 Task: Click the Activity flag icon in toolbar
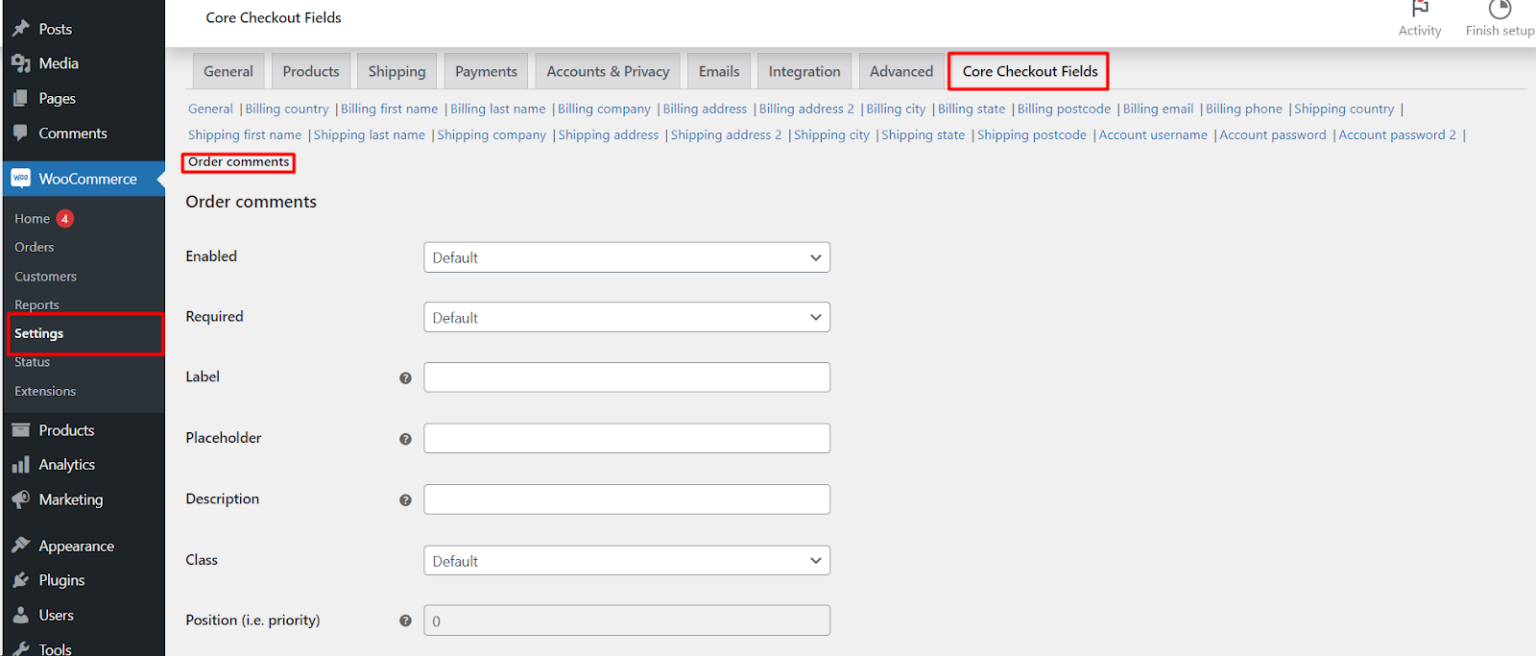(x=1420, y=9)
